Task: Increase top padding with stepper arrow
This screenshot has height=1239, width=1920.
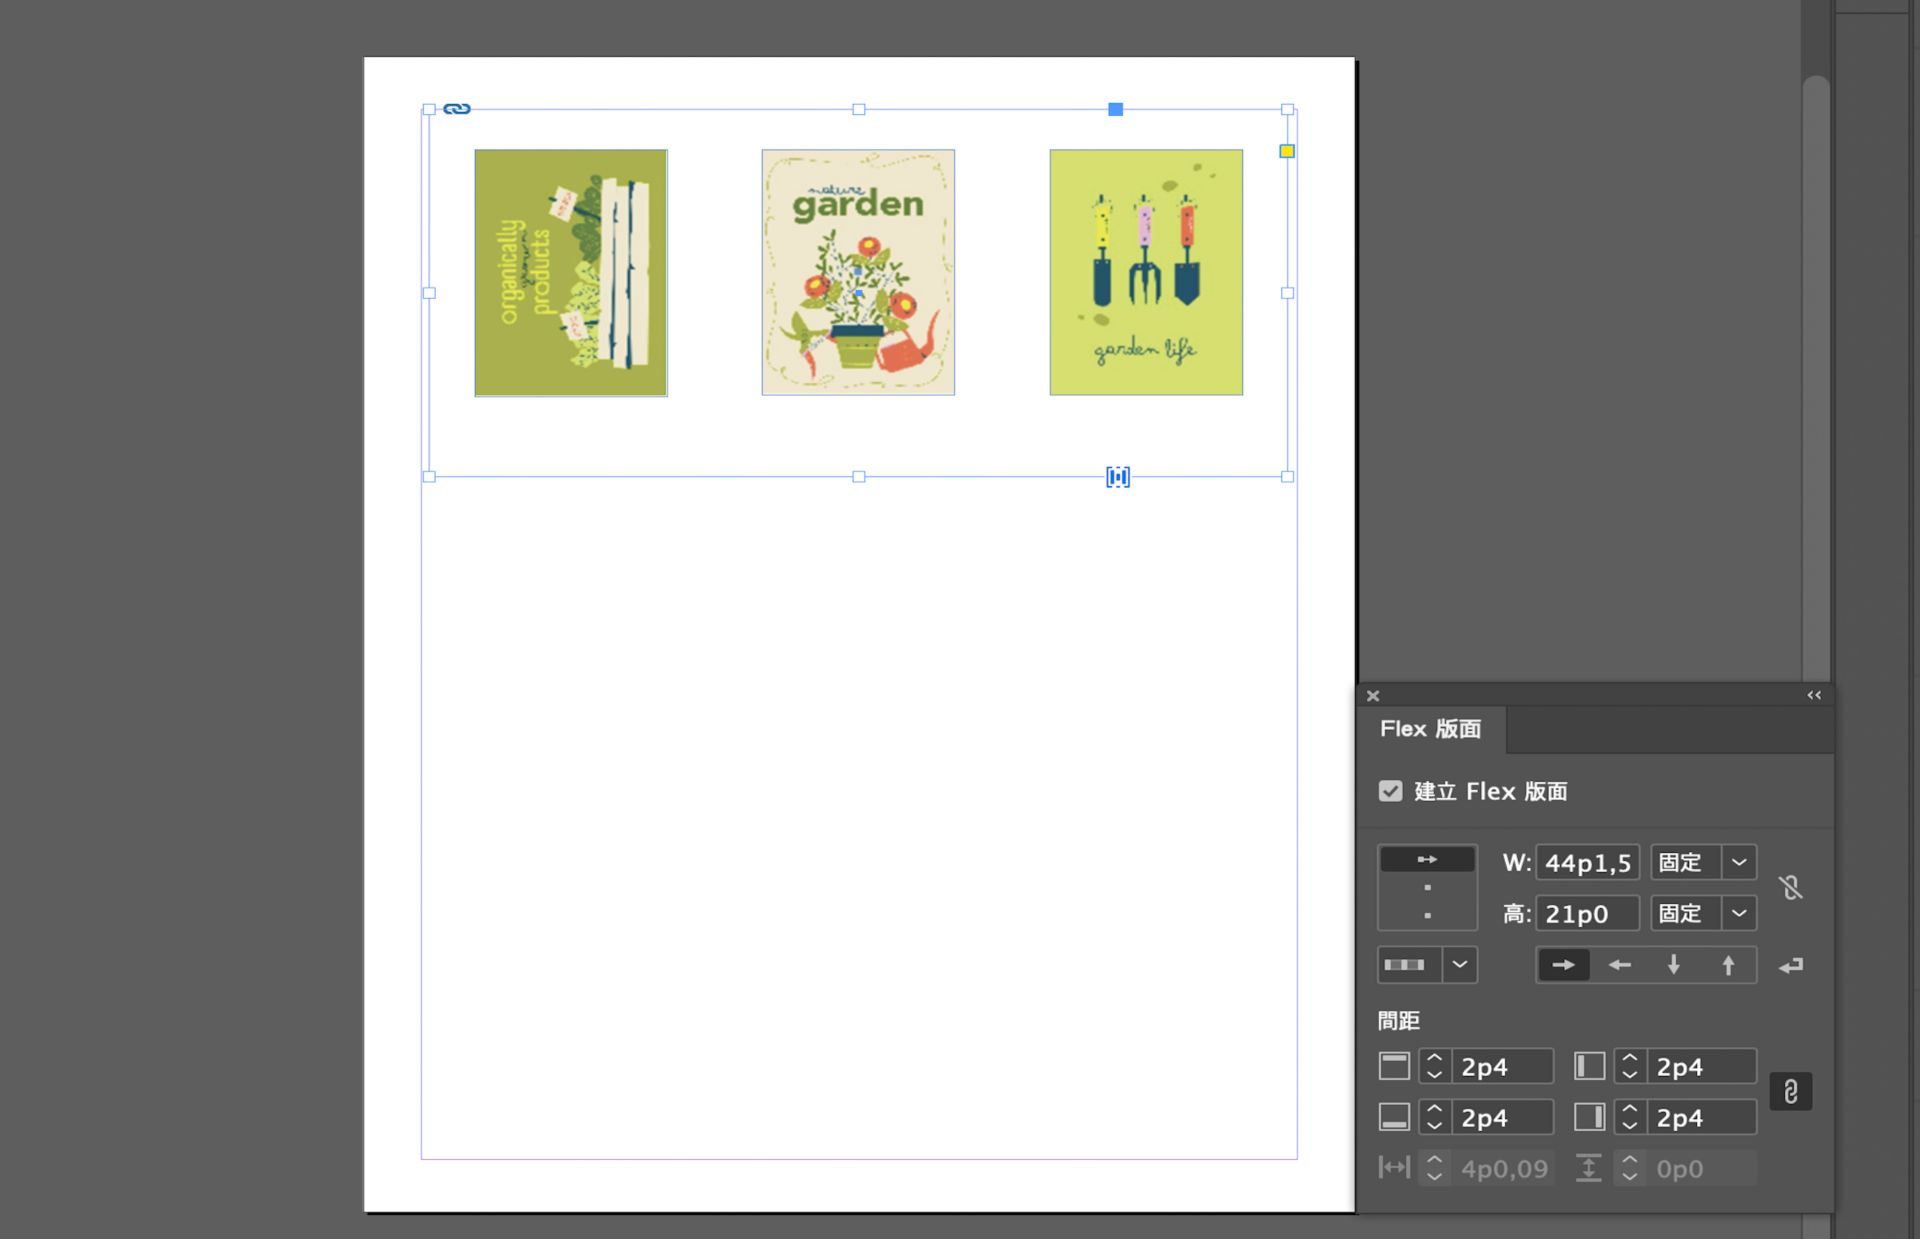Action: (1434, 1058)
